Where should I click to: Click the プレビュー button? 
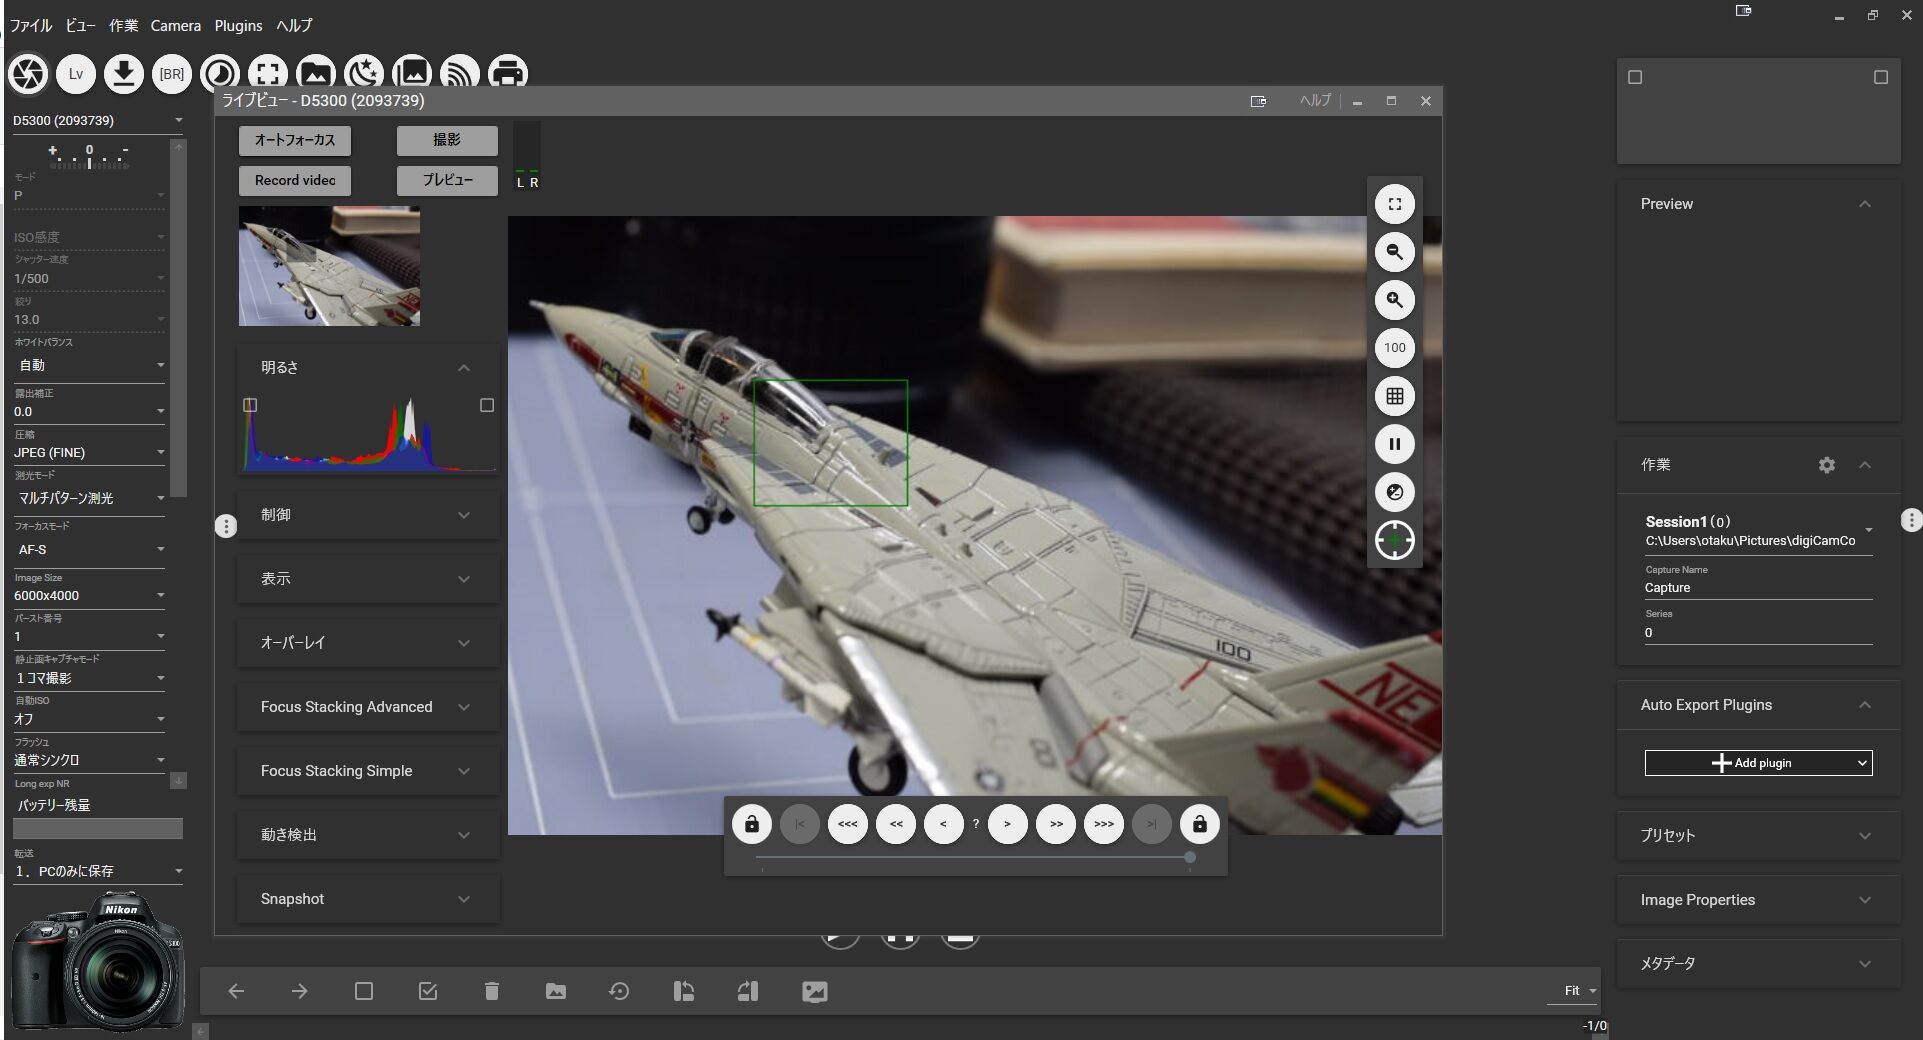click(447, 180)
